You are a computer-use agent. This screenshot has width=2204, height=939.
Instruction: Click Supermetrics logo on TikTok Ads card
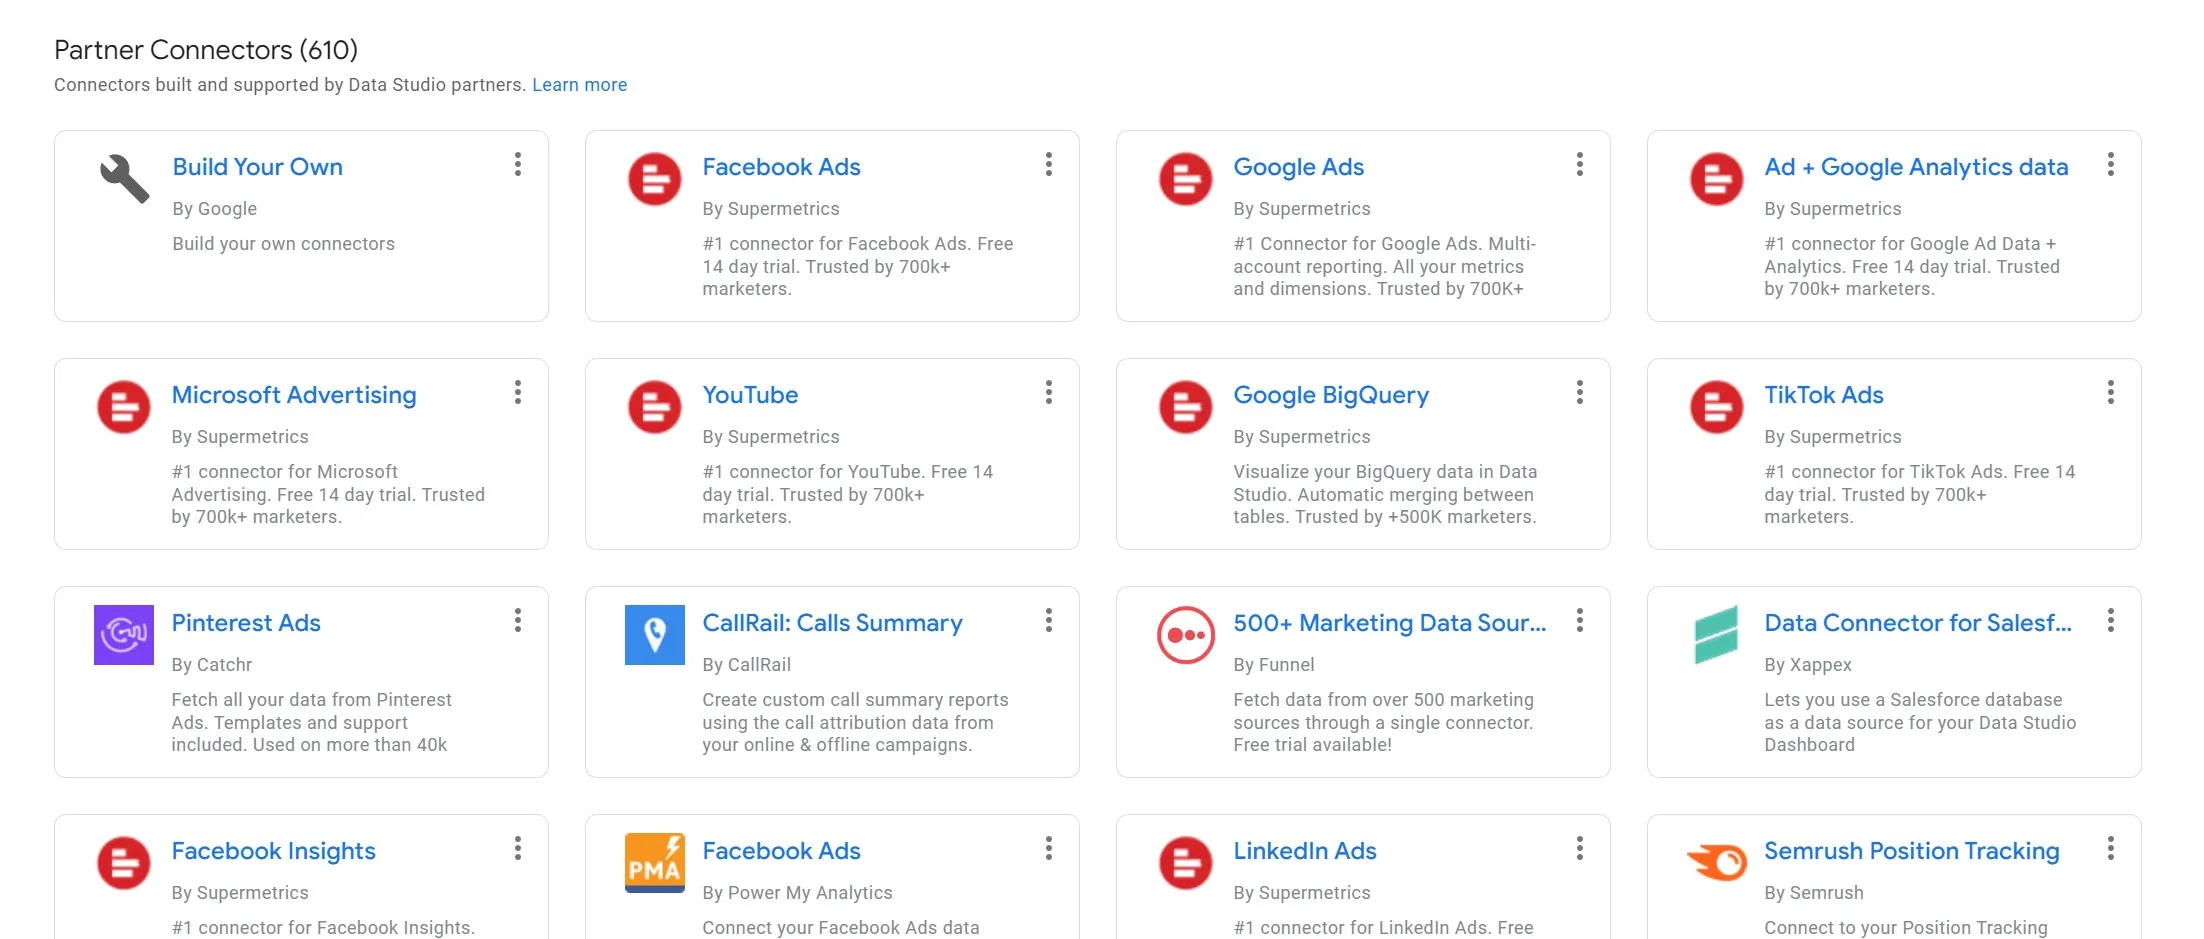pyautogui.click(x=1717, y=407)
